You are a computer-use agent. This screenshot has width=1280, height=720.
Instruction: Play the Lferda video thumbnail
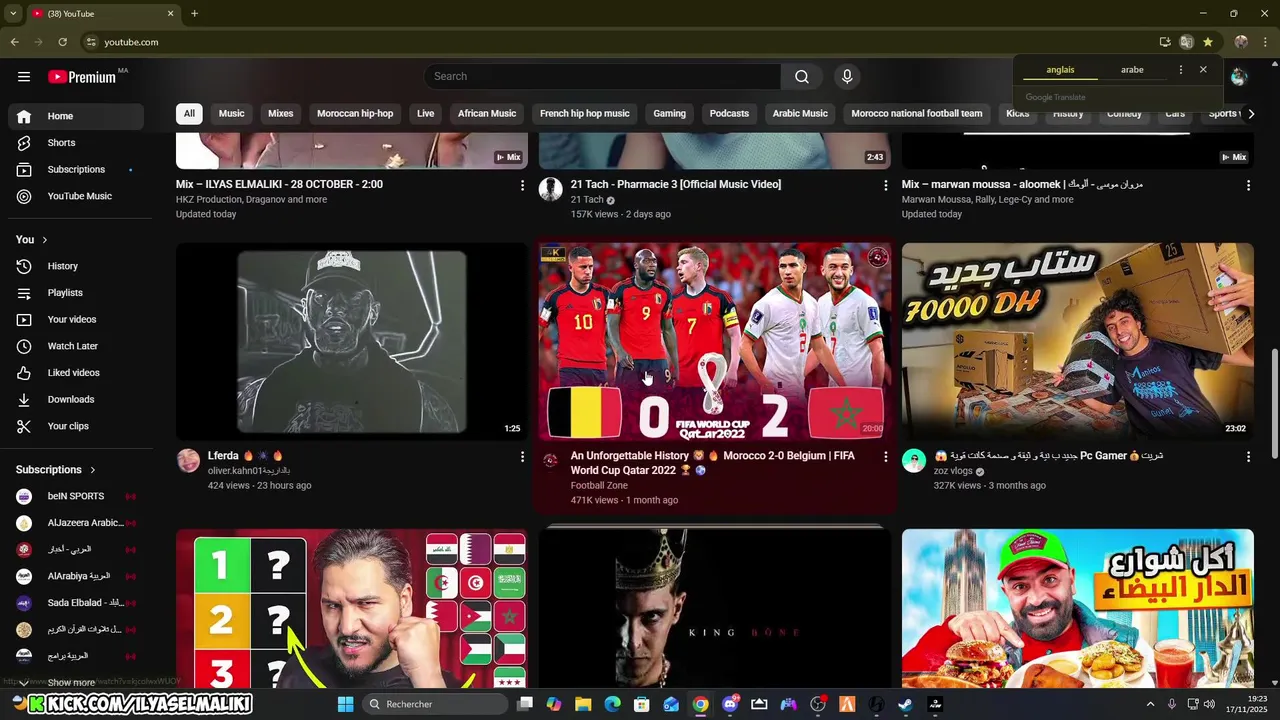pos(352,341)
